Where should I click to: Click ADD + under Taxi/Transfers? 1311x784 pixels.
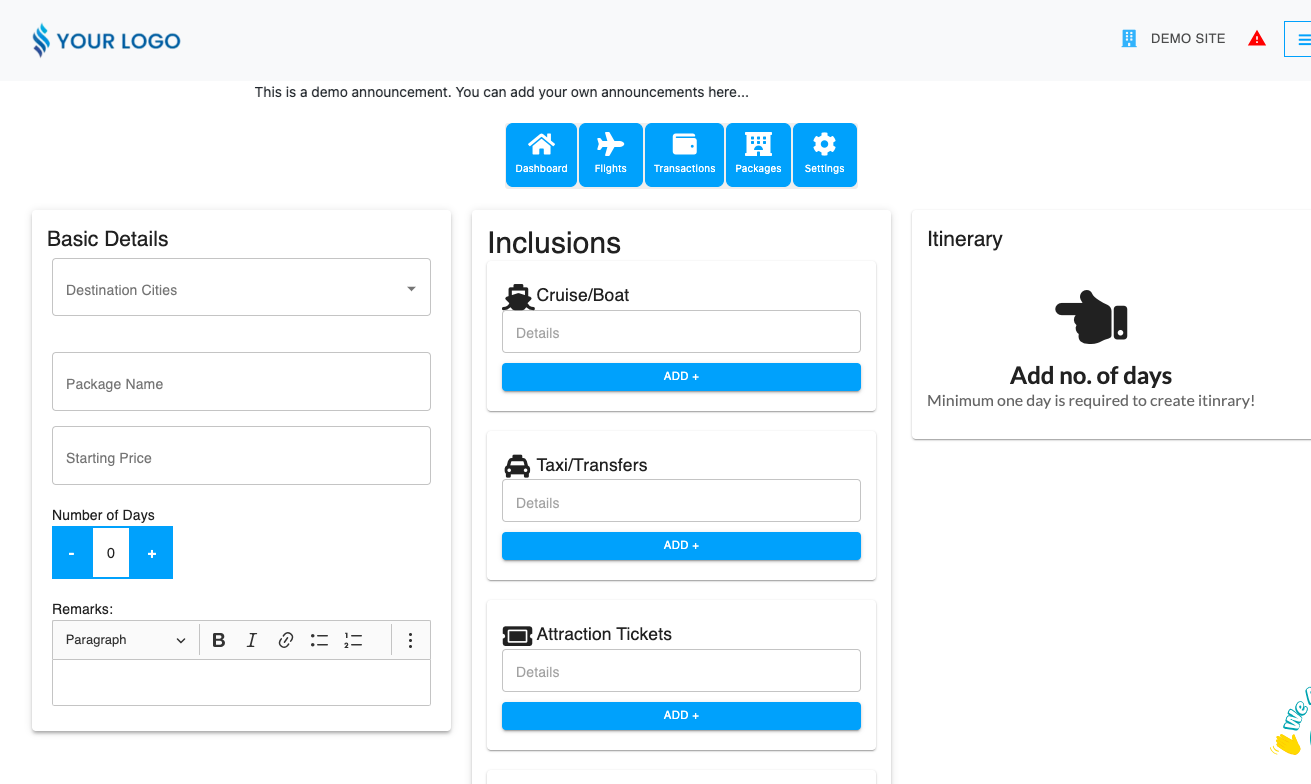(x=681, y=546)
